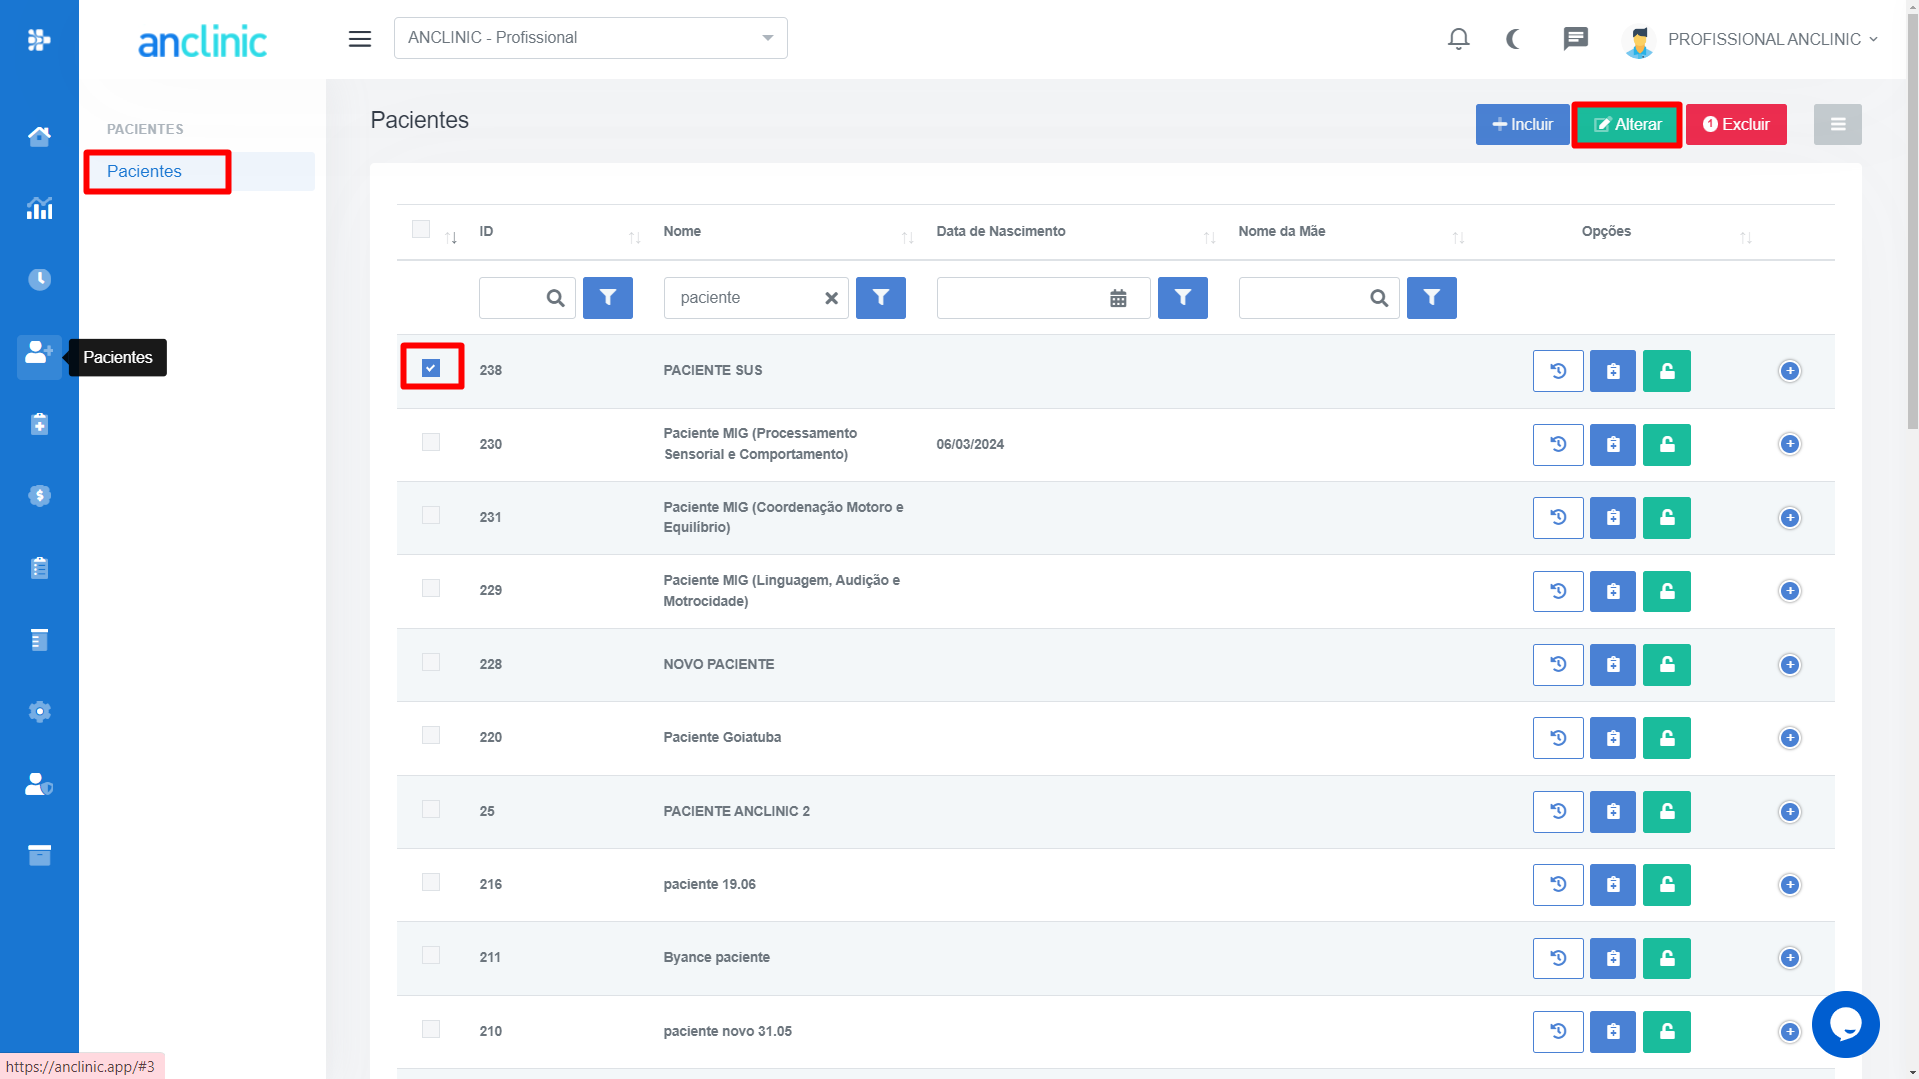Screen dimensions: 1919x1079
Task: Open the bar-chart statistics sidebar icon
Action: 39,208
